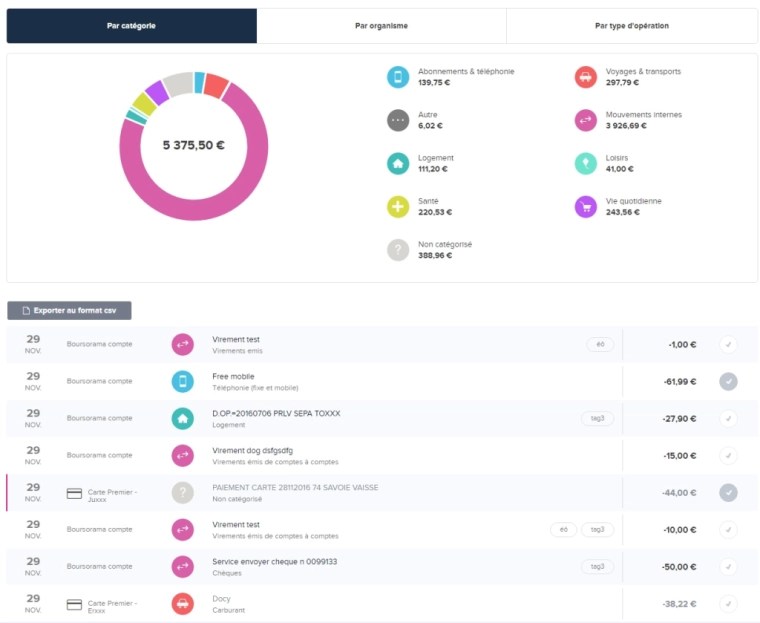Switch to the Par organisme tab
The image size is (760, 623).
381,26
